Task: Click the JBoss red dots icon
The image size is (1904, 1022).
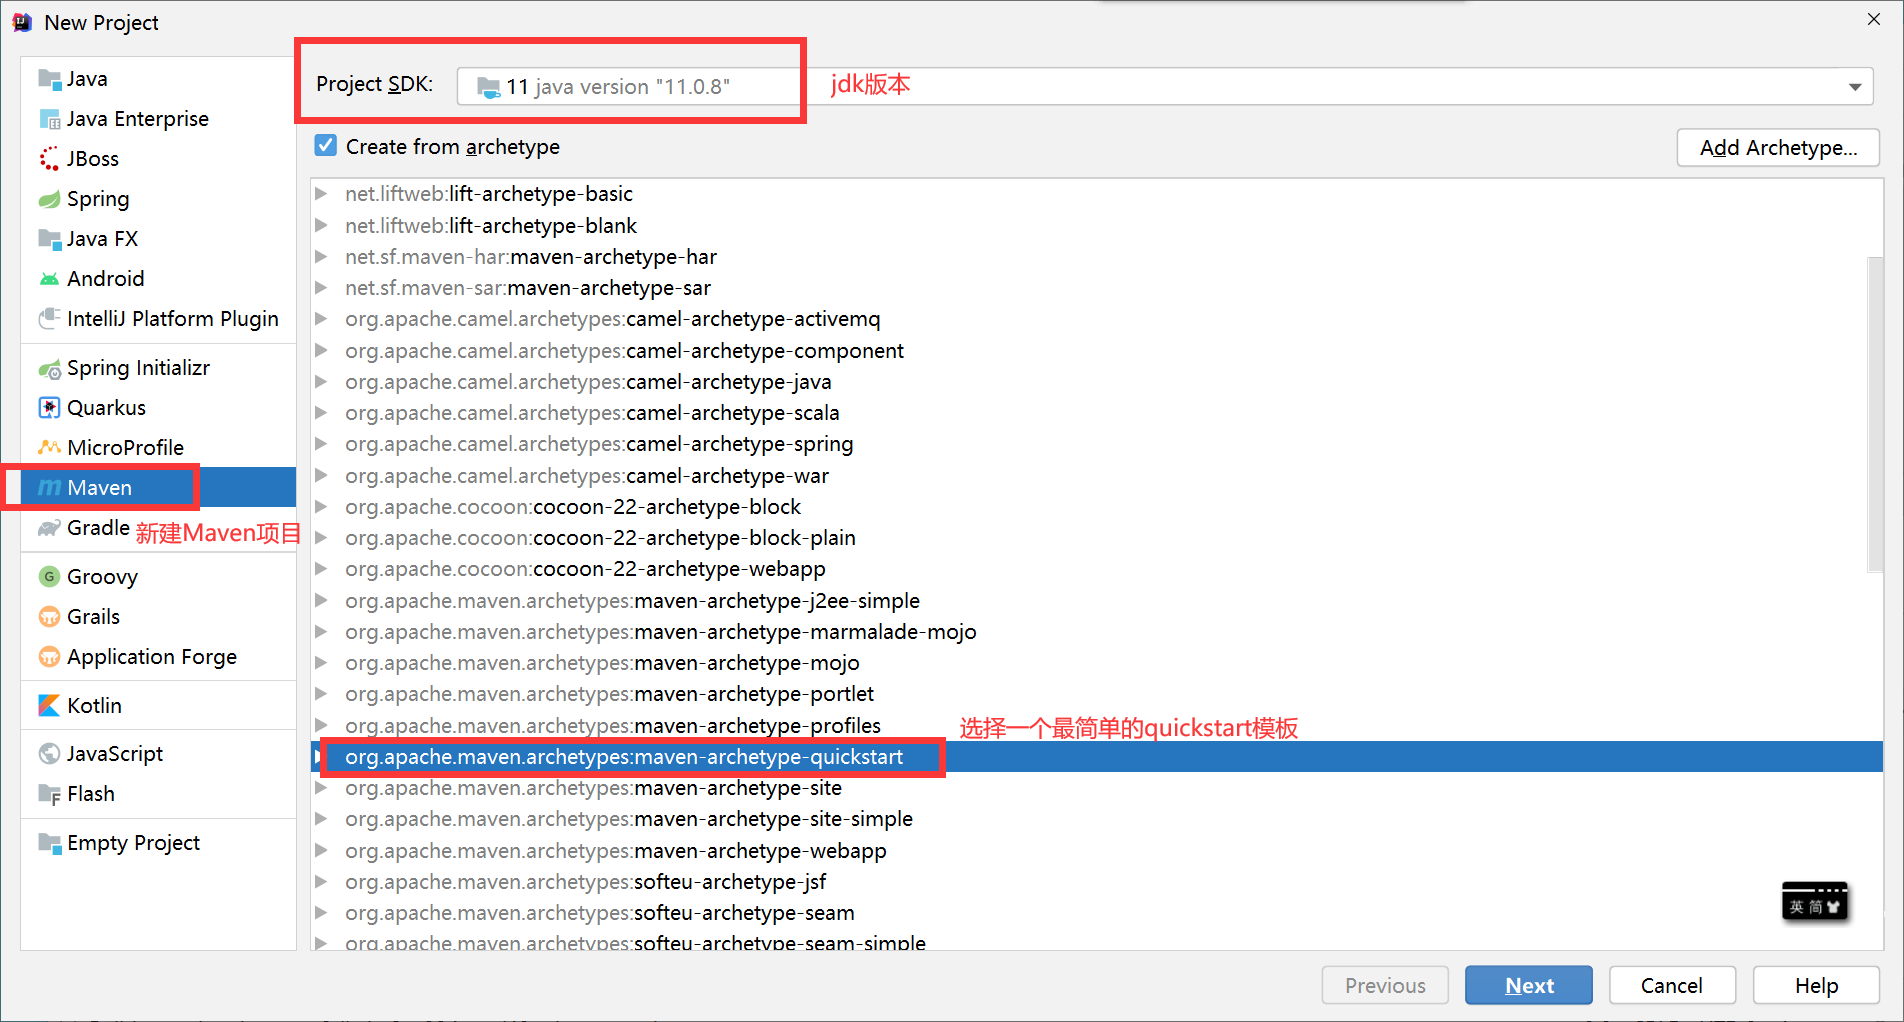Action: 49,159
